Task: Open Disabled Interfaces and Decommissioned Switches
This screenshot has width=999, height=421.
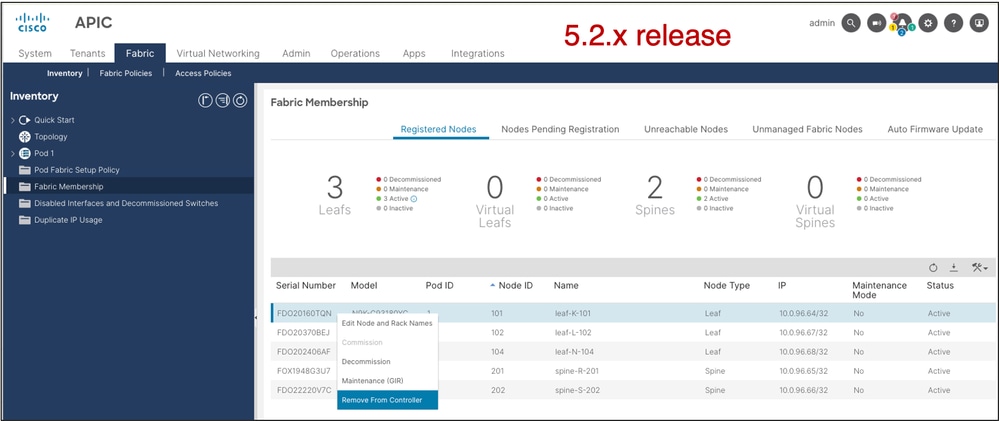Action: tap(126, 203)
